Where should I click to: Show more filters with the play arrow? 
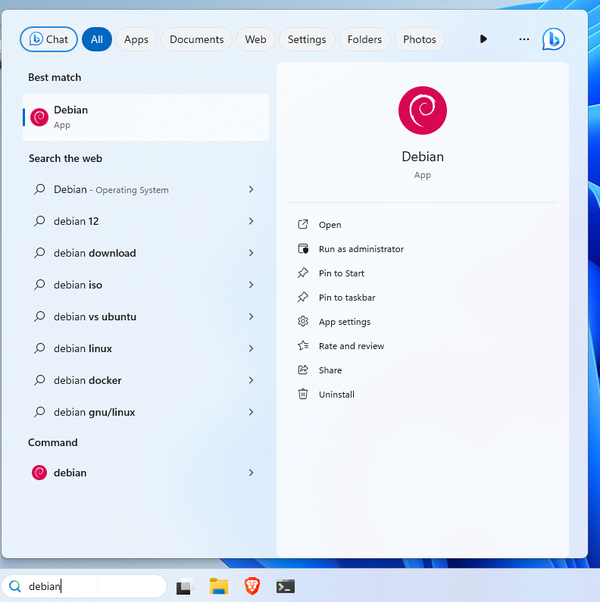483,39
